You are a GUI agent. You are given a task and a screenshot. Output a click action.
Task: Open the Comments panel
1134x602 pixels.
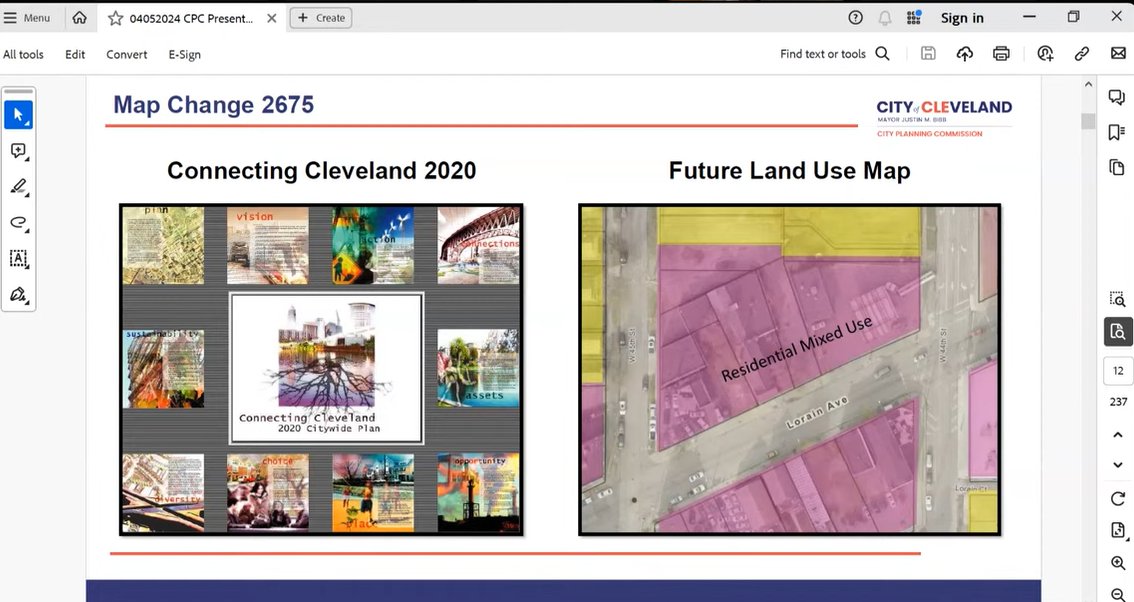(x=1117, y=98)
